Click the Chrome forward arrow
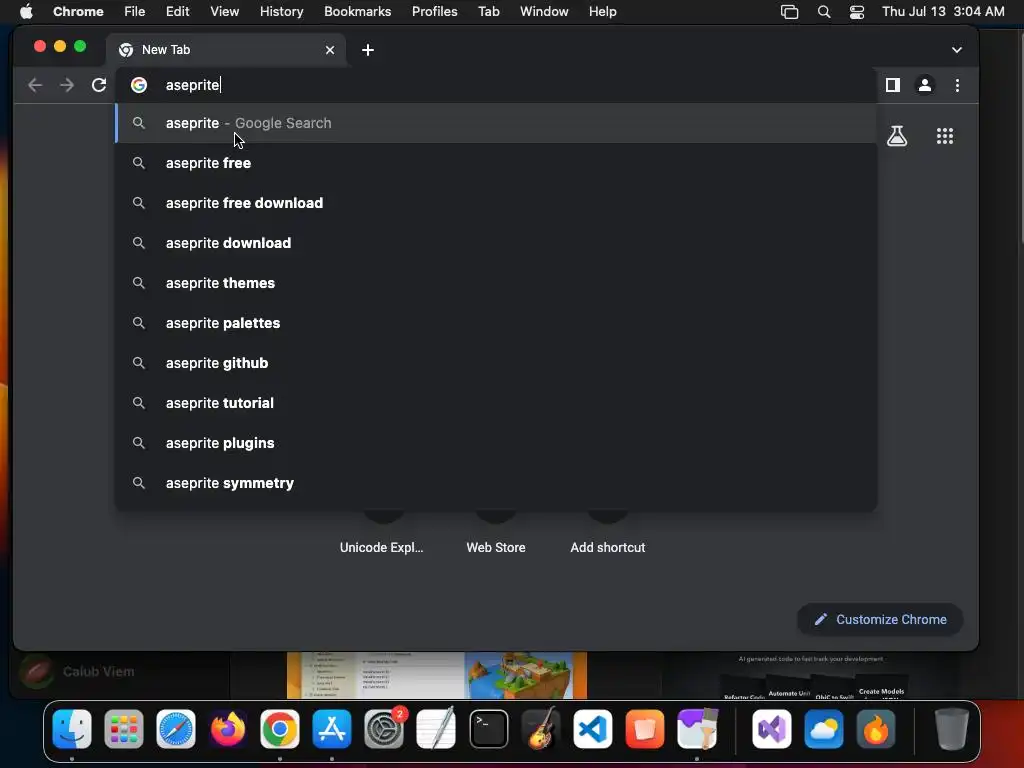 click(x=67, y=85)
